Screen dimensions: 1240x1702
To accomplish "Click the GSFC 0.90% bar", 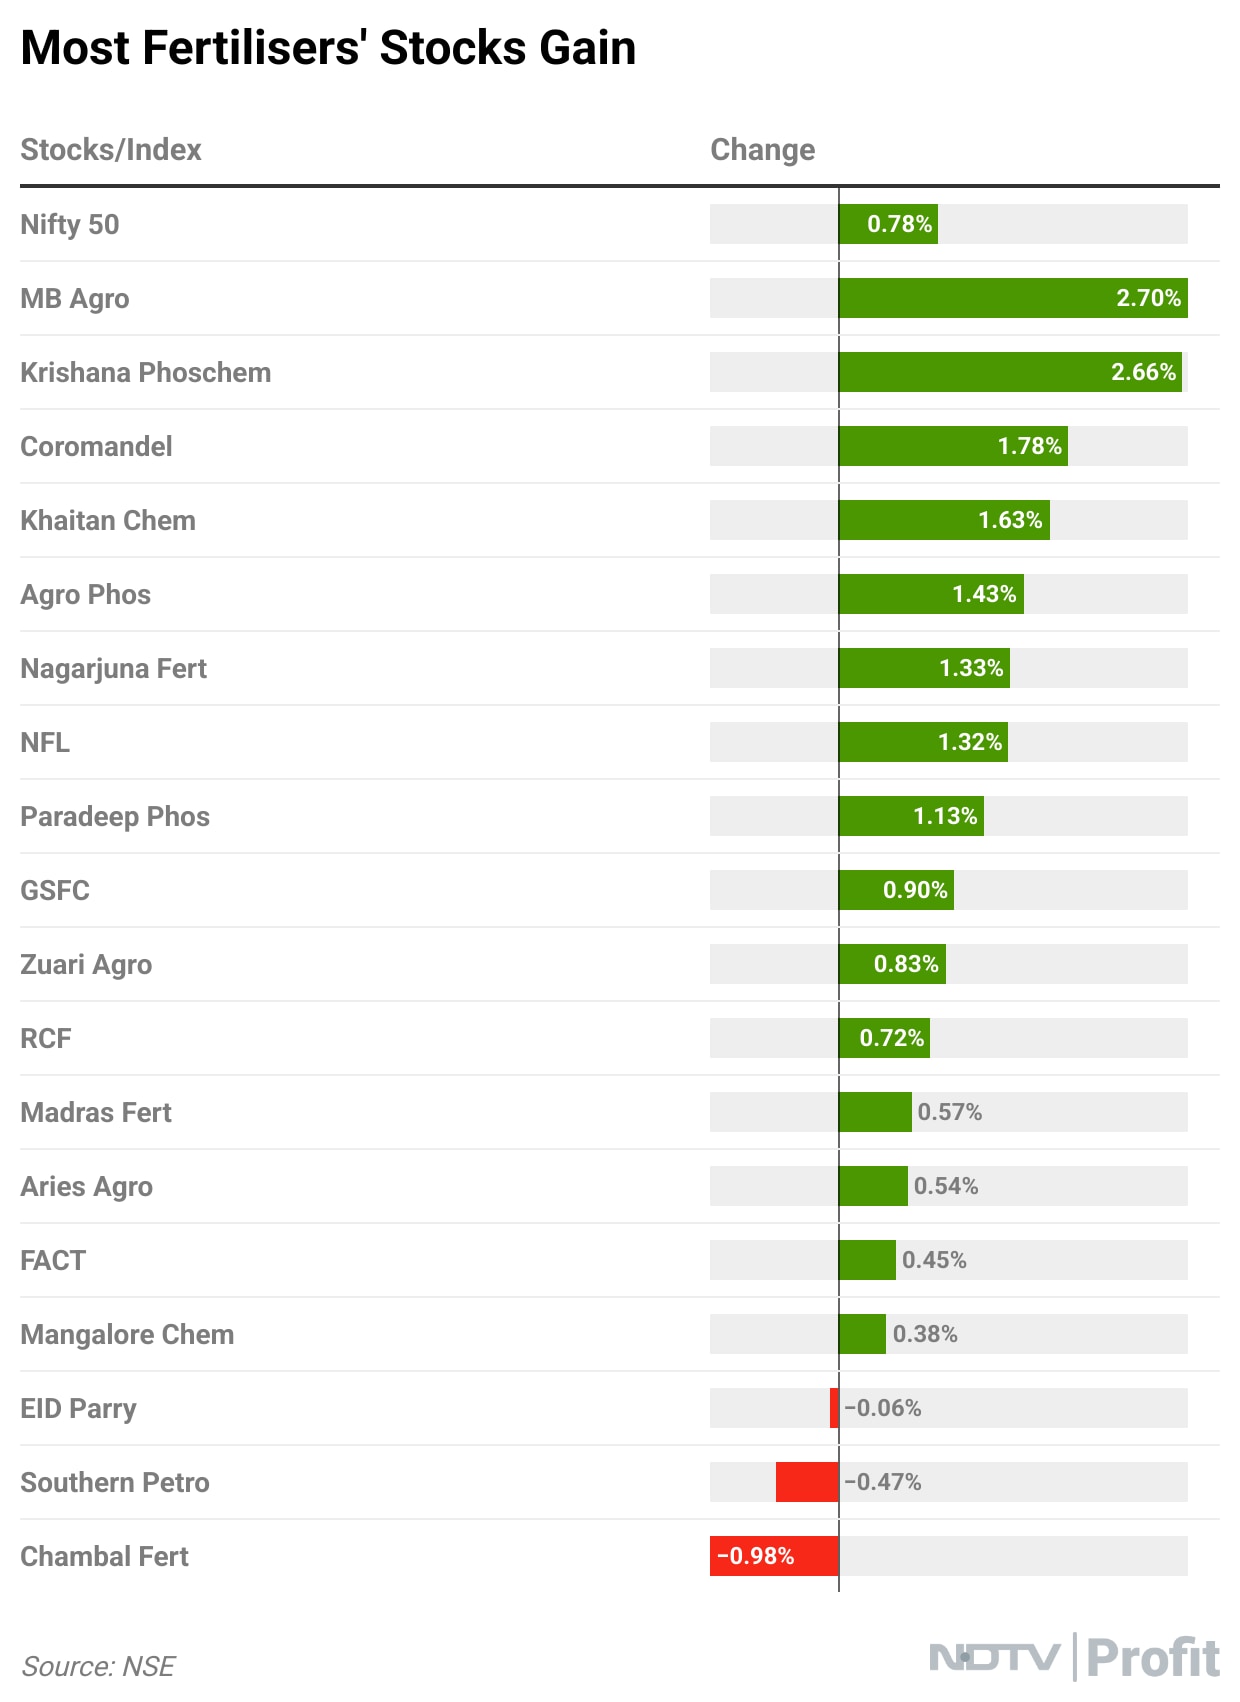I will (895, 890).
